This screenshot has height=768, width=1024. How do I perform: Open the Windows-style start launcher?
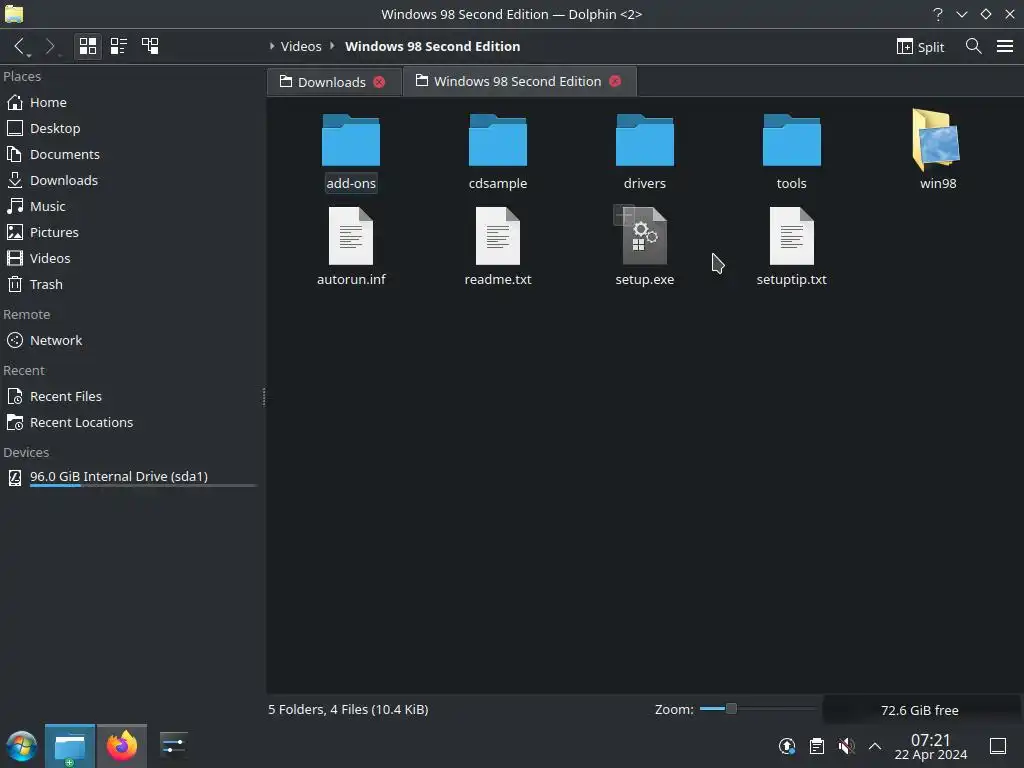[x=22, y=746]
